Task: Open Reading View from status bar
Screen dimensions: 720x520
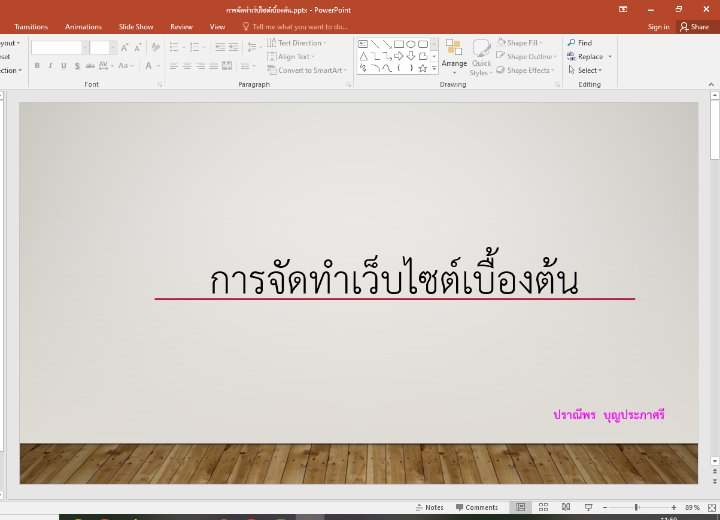Action: point(563,507)
